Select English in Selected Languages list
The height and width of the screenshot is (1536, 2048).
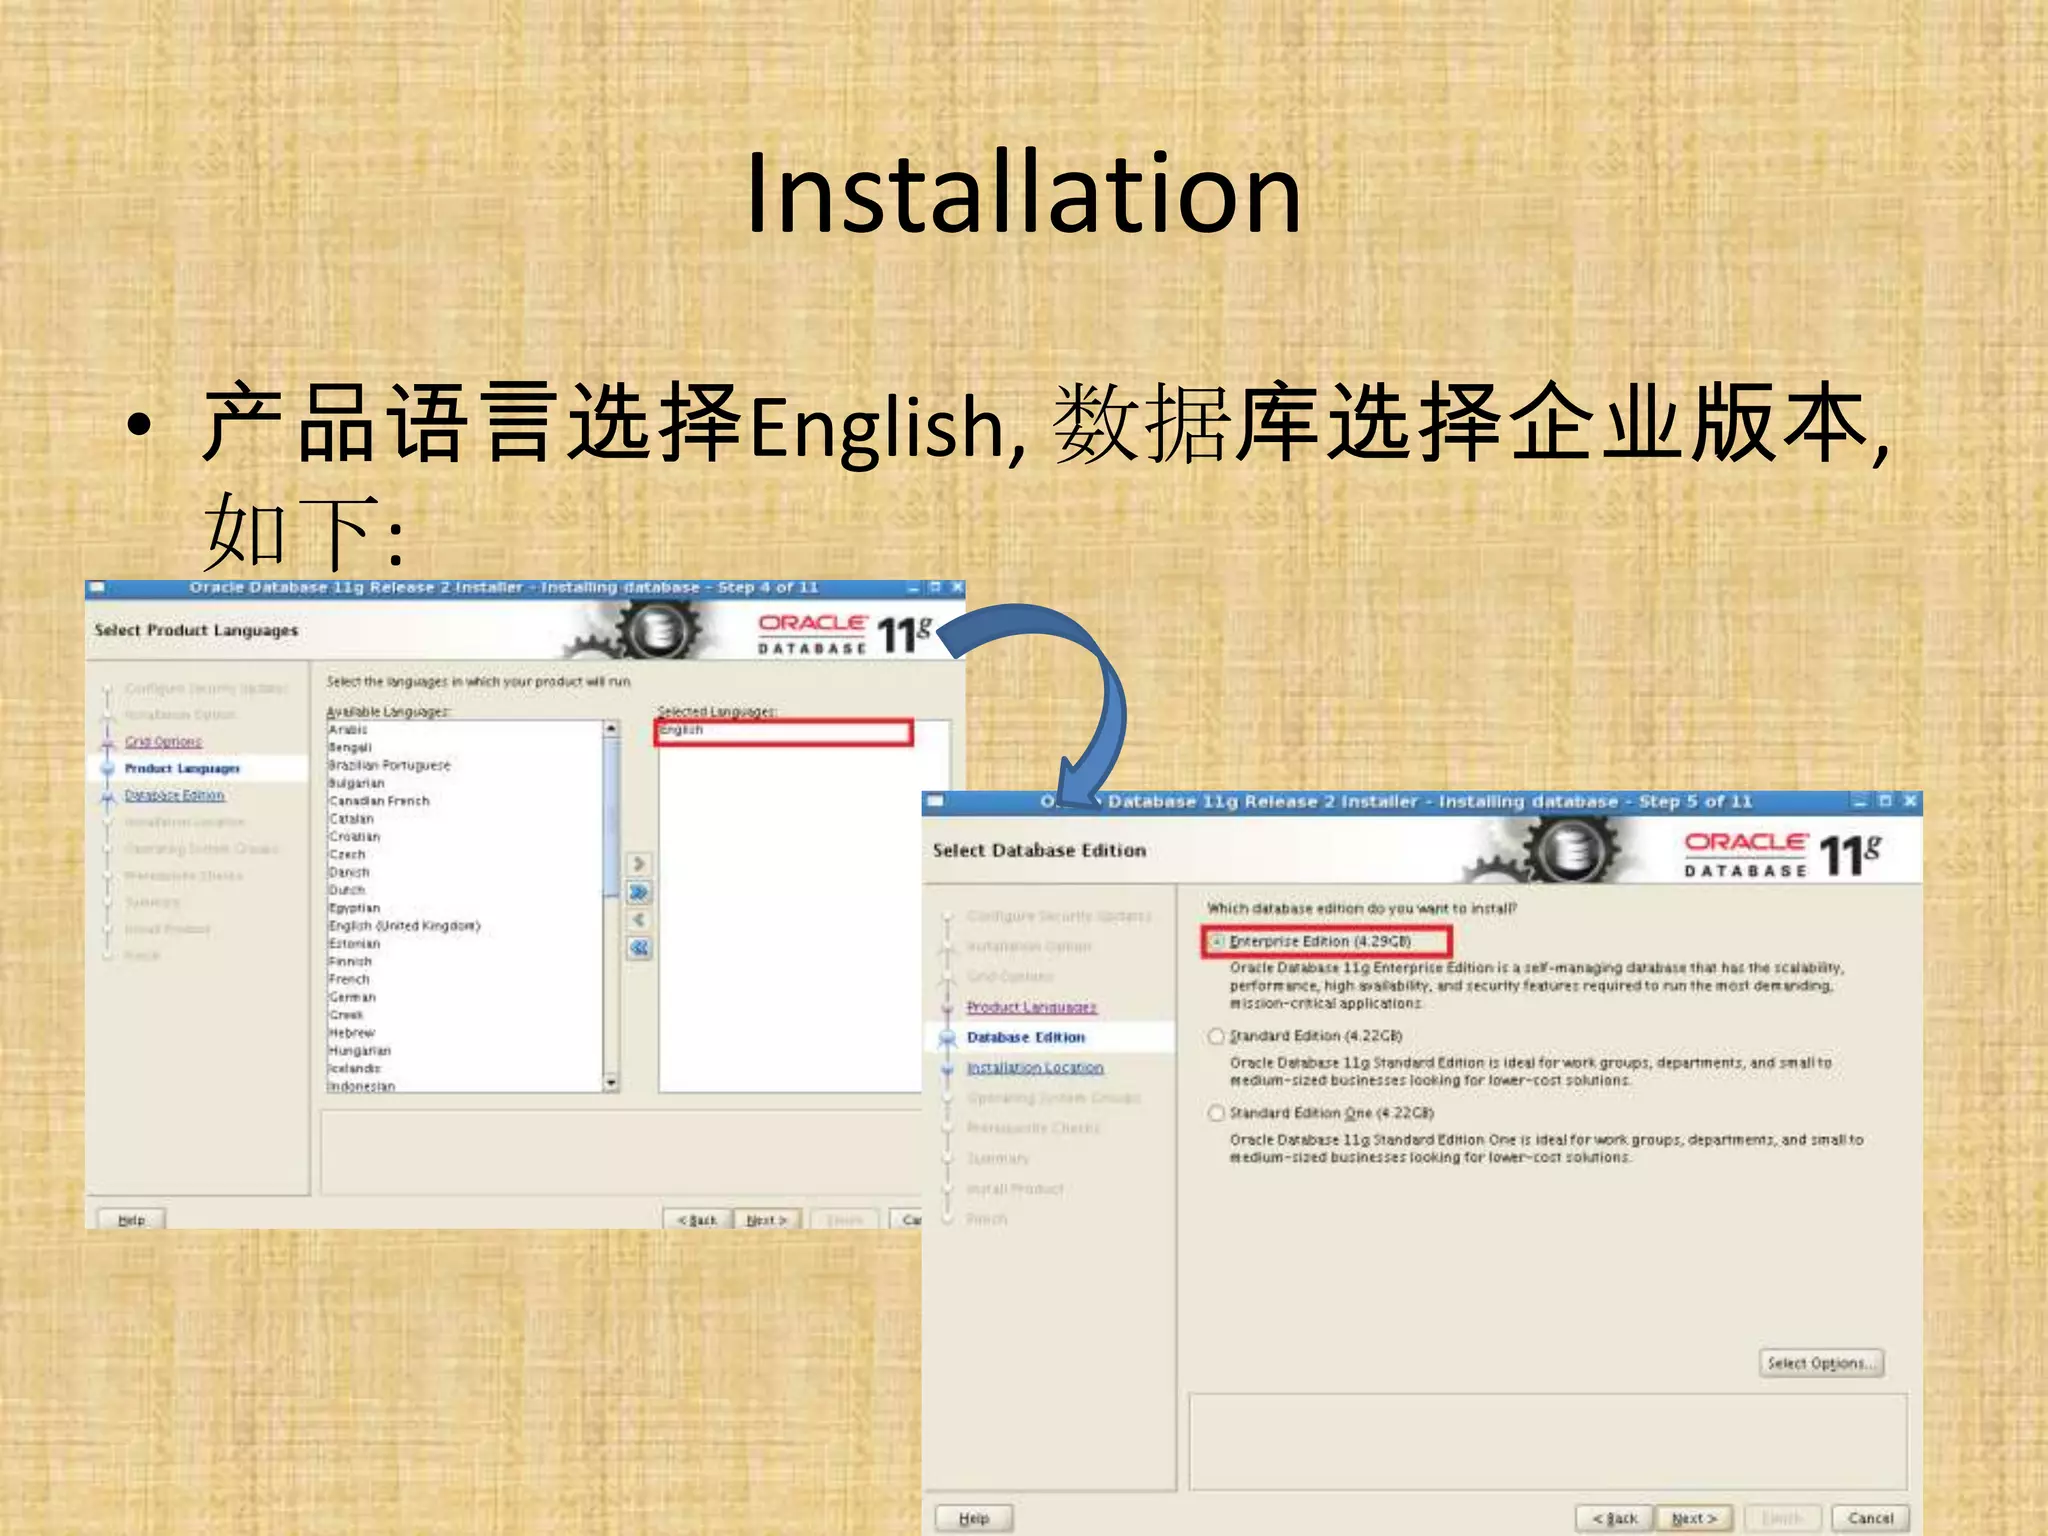tap(681, 730)
